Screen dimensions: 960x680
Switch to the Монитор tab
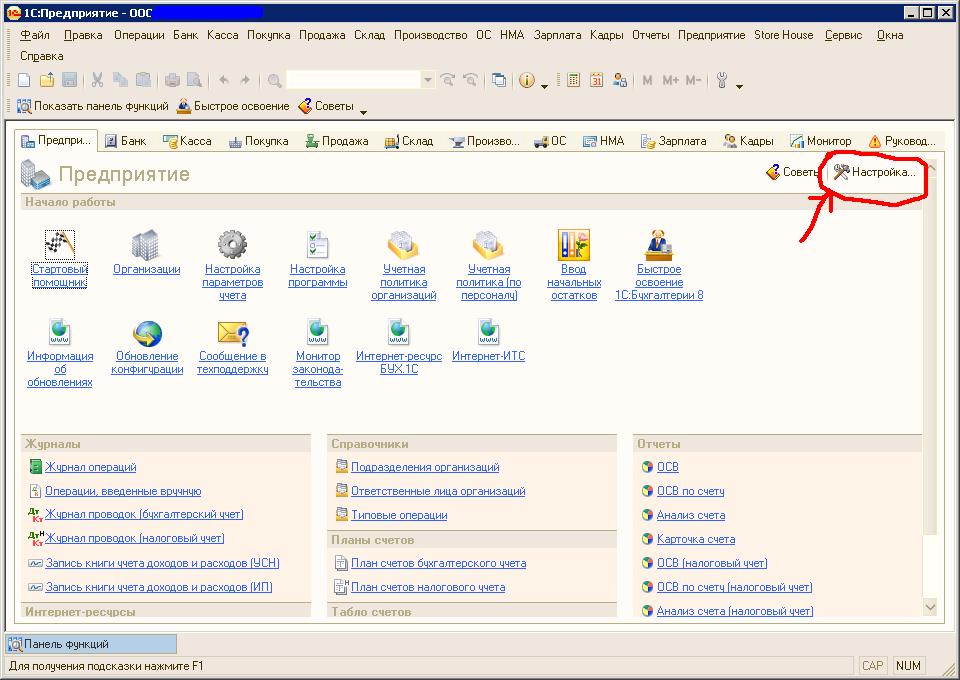click(x=820, y=141)
